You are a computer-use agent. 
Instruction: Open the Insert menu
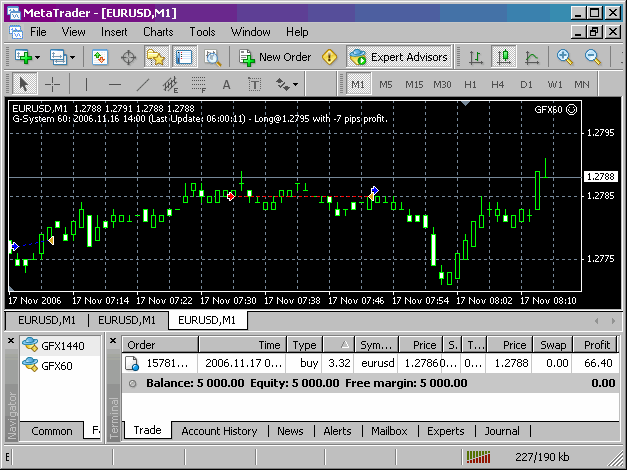tap(114, 32)
